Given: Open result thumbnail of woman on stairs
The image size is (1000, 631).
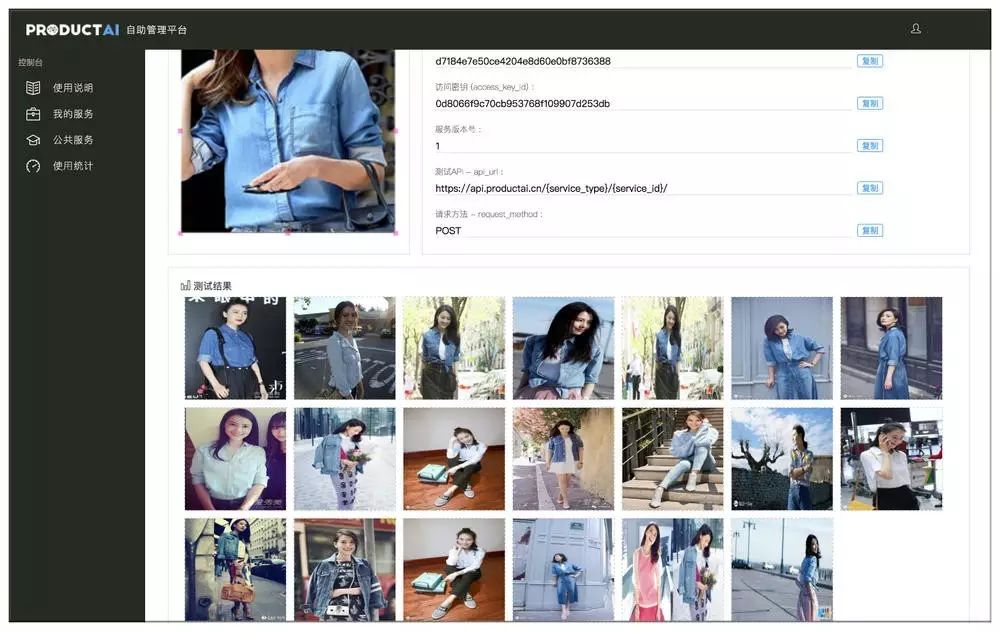Looking at the screenshot, I should [673, 459].
